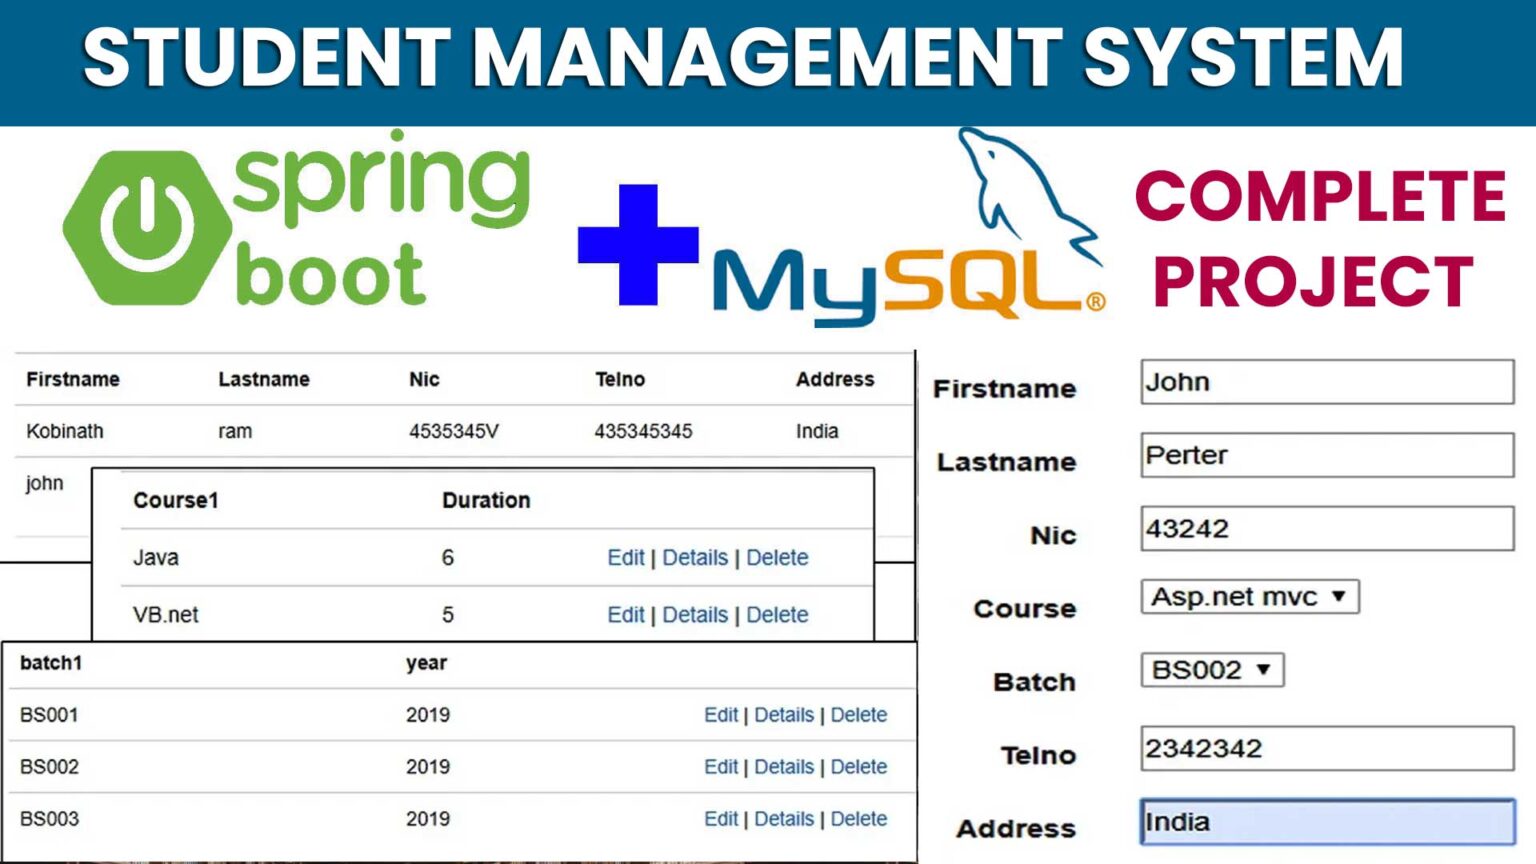Click the COMPLETE PROJECT text

coord(1320,238)
